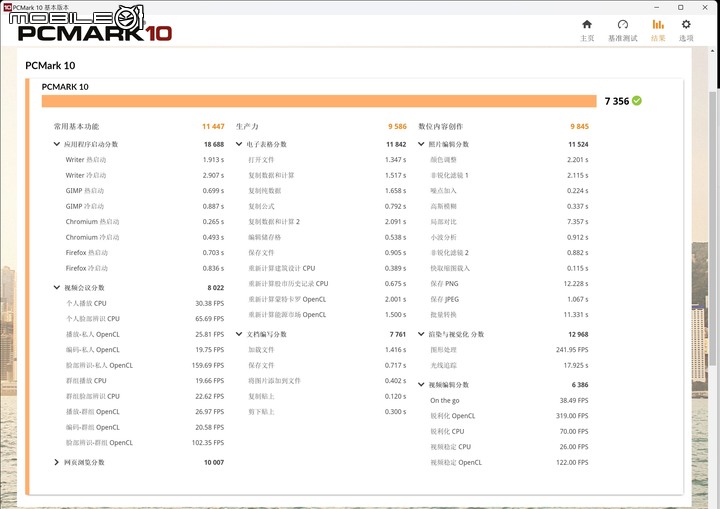Click the window title PCMark 10 基本版本
The height and width of the screenshot is (509, 720).
41,7
